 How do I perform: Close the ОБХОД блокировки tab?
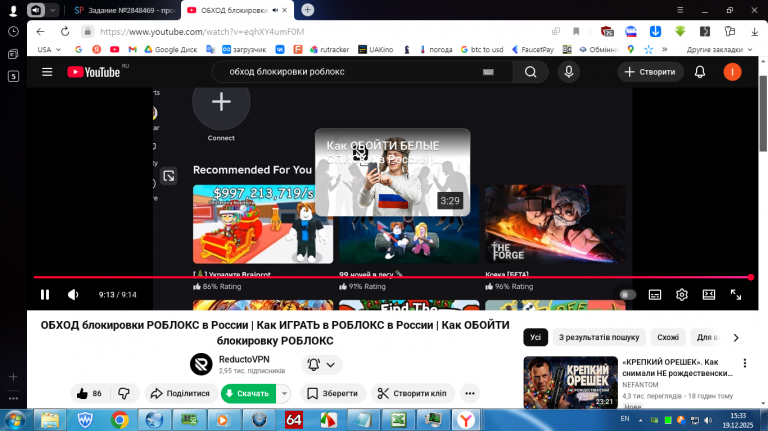click(285, 10)
